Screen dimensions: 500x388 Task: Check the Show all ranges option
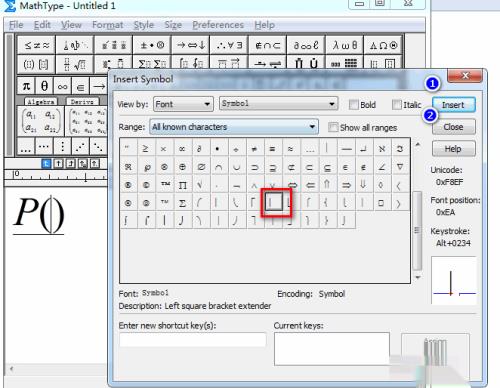point(333,127)
